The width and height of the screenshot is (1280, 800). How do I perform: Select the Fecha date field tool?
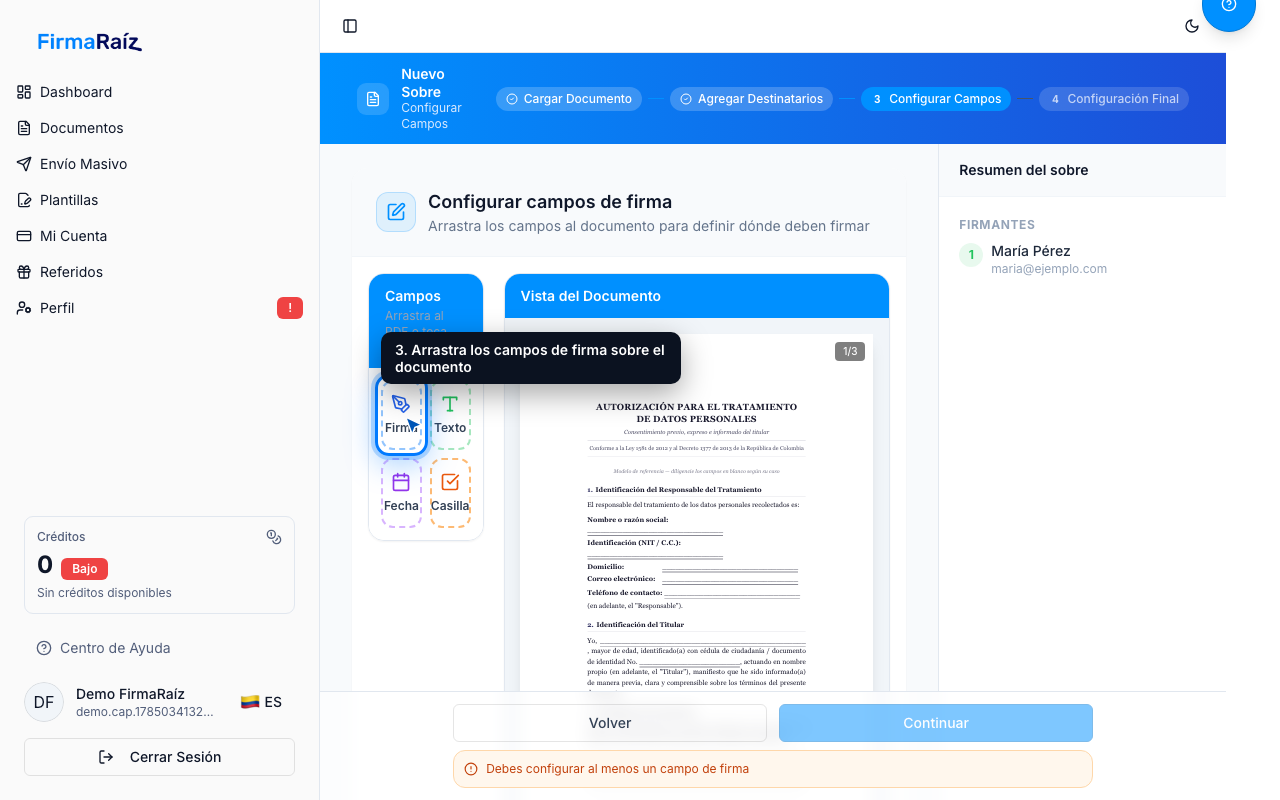(x=401, y=492)
